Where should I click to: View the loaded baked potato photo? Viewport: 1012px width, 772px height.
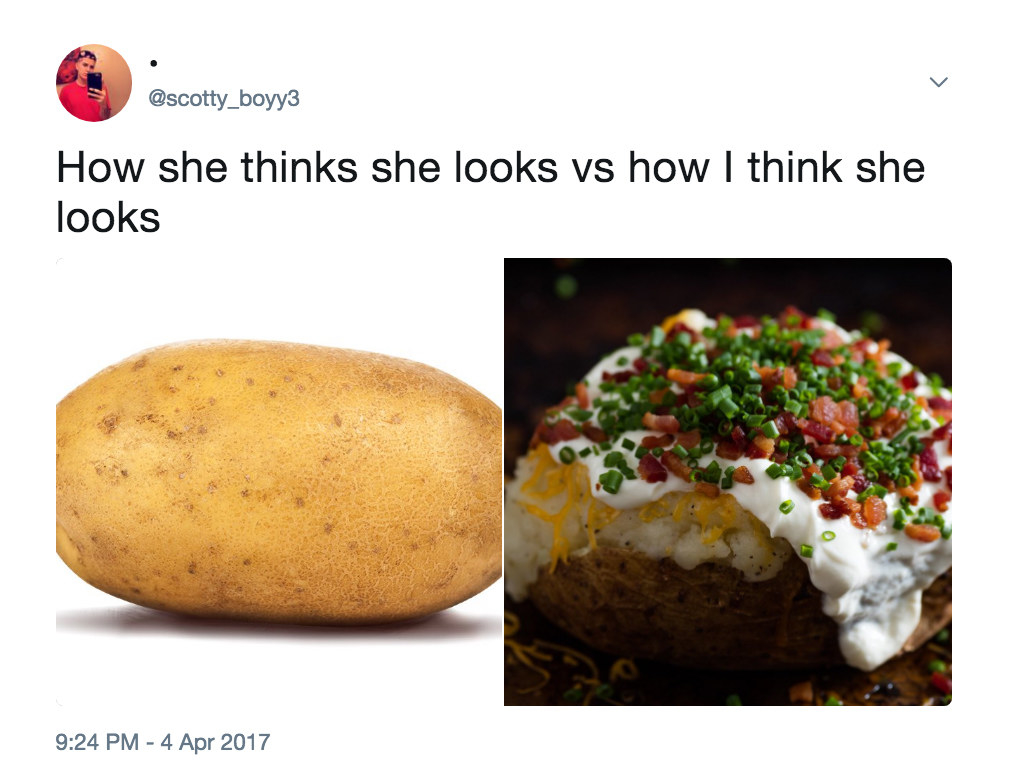click(x=727, y=482)
